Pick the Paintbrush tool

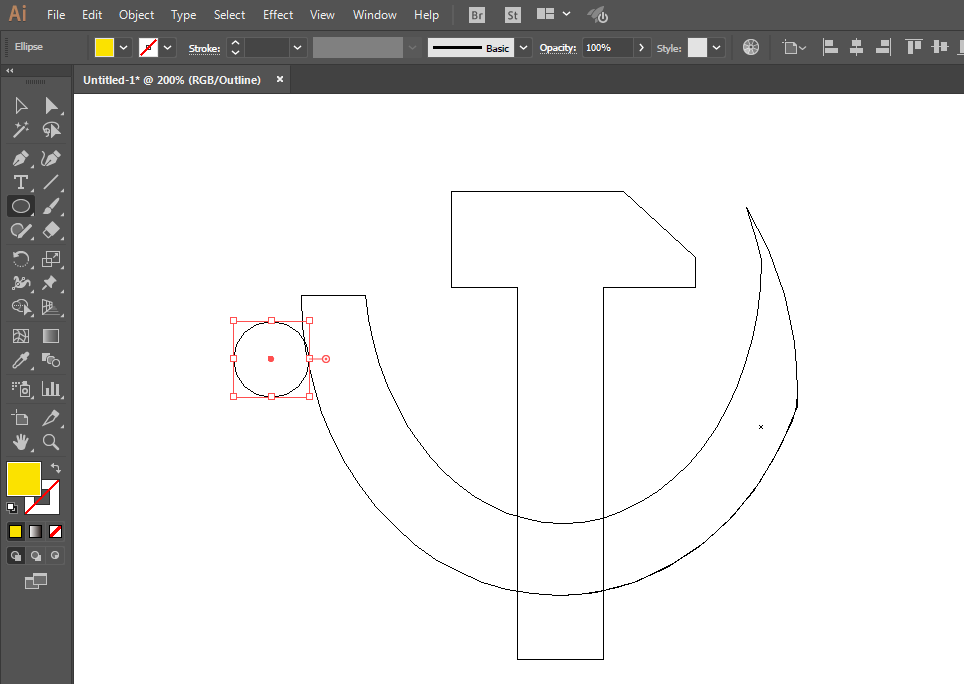(x=51, y=206)
